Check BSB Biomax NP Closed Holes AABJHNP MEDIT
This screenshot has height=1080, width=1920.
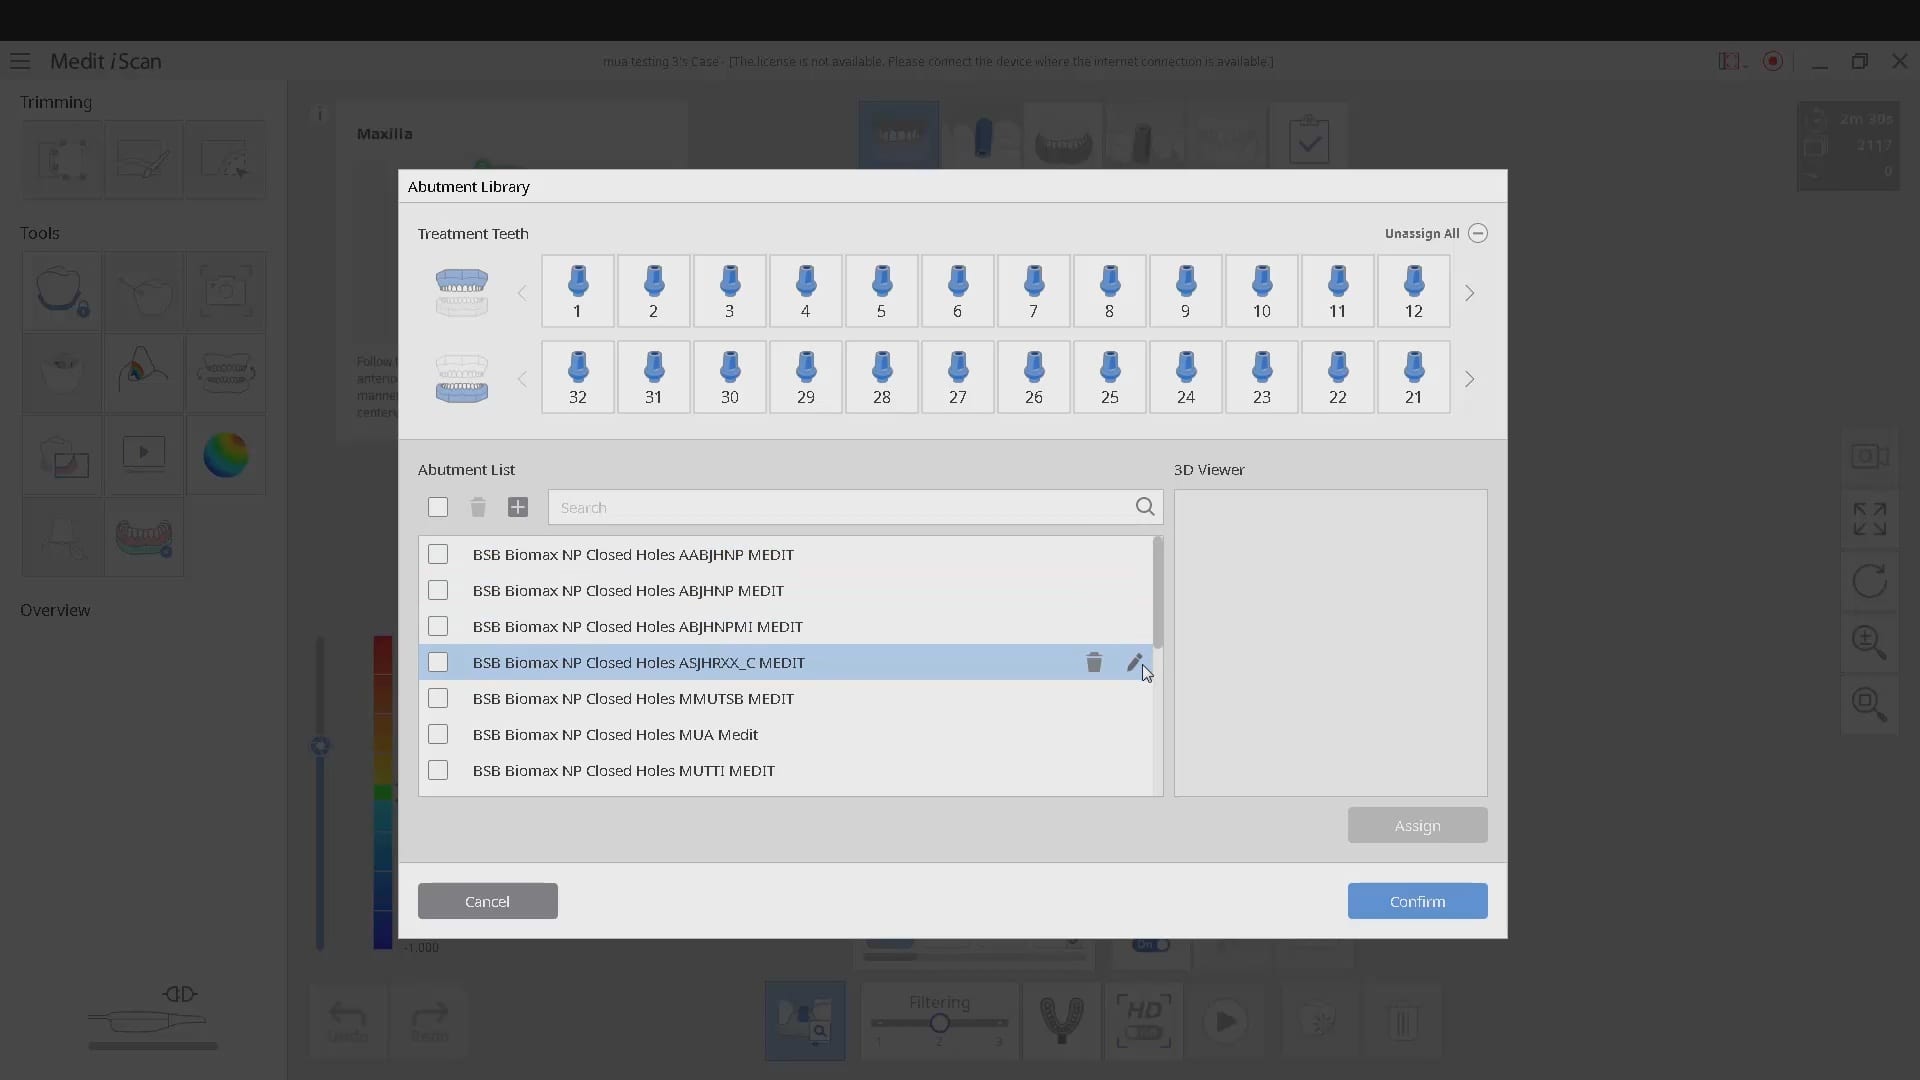coord(438,554)
